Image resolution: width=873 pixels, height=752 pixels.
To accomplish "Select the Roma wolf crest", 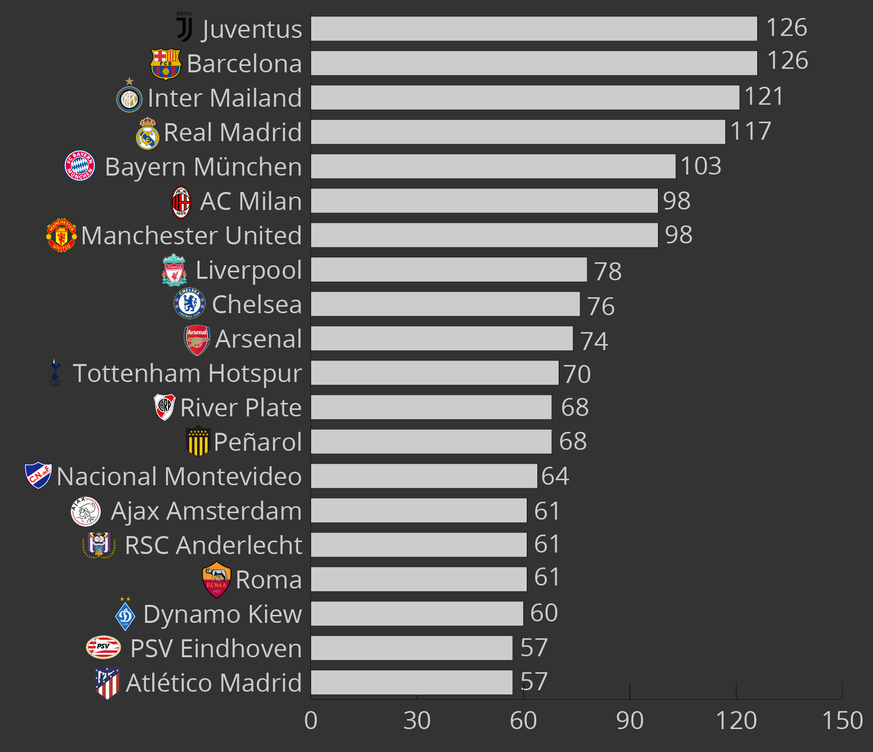I will pos(216,580).
